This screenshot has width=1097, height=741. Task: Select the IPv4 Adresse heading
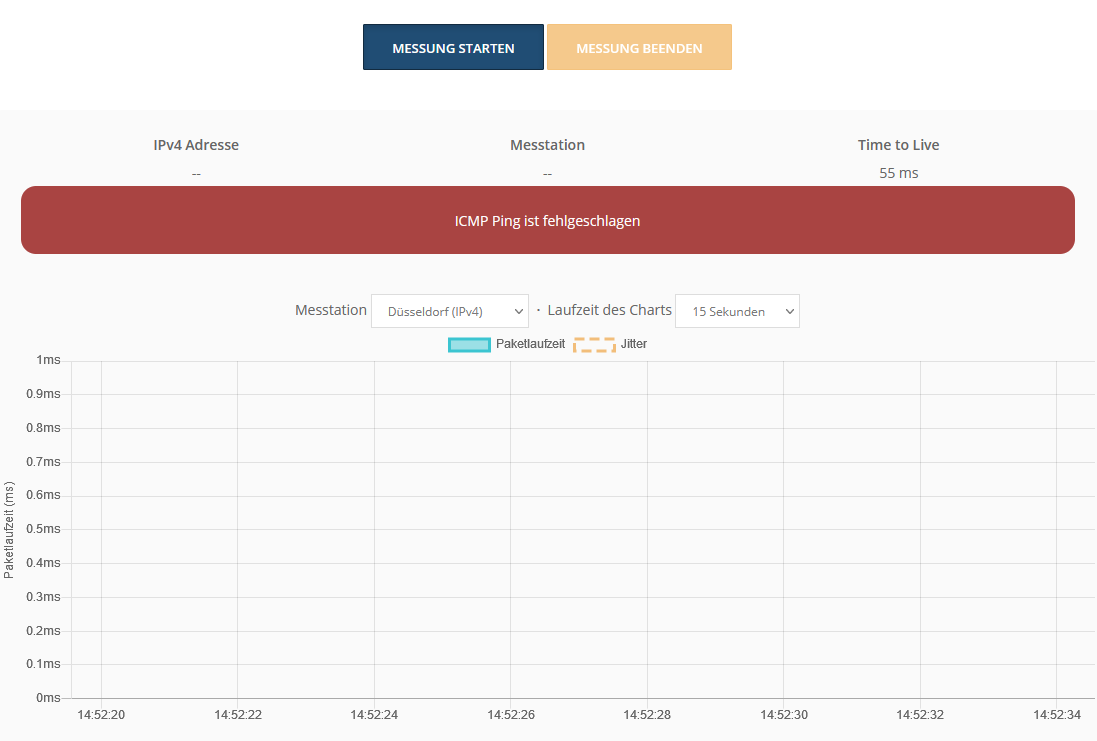click(196, 145)
